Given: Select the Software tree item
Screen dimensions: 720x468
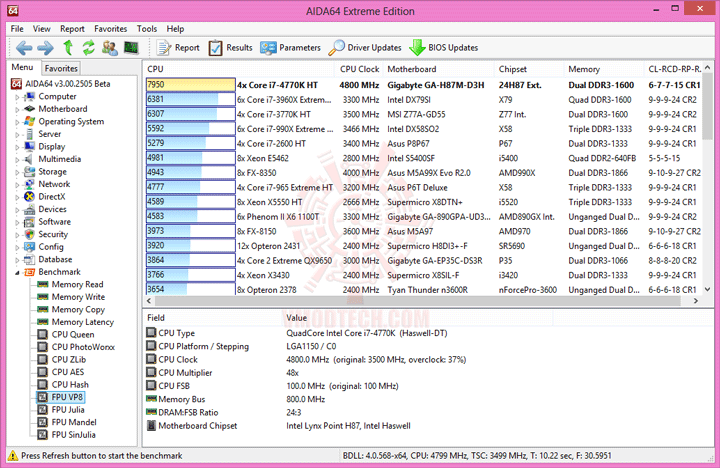Looking at the screenshot, I should (54, 221).
